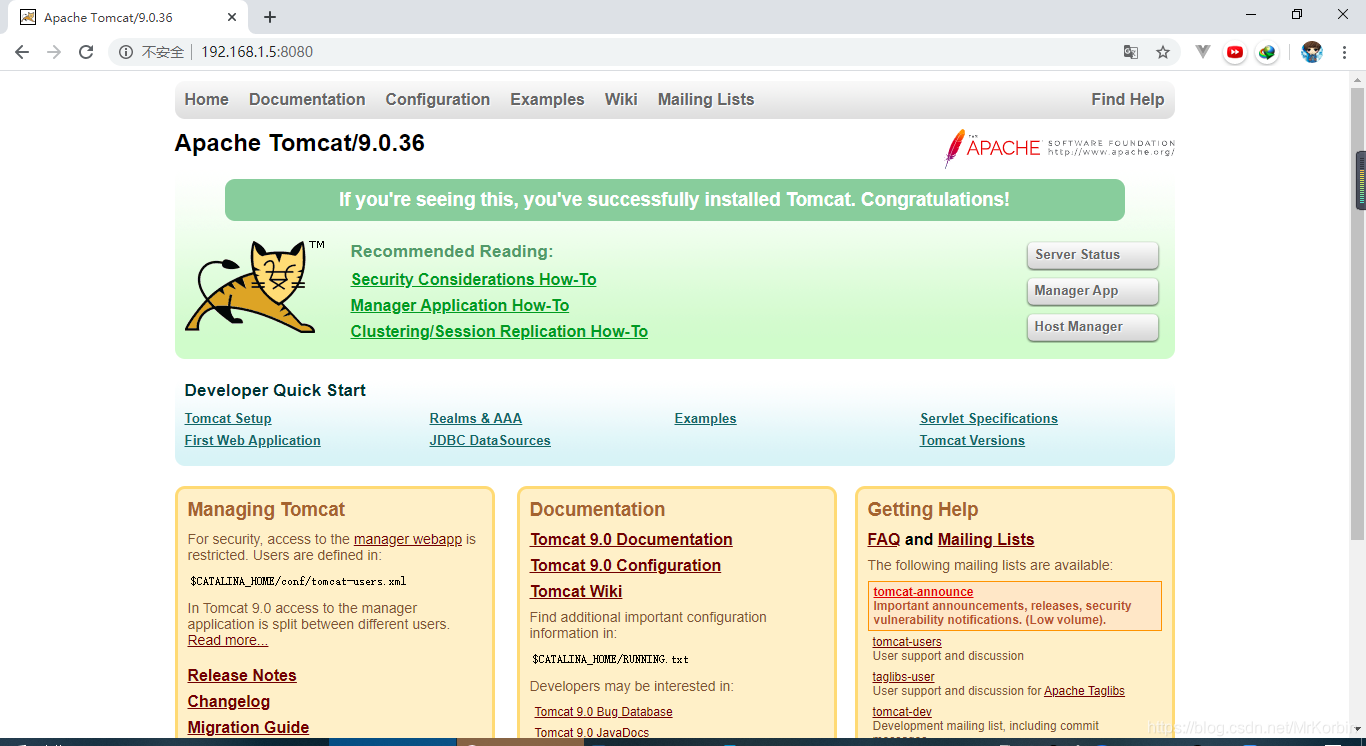Open Wiki in the top navigation bar
This screenshot has height=746, width=1366.
[x=621, y=99]
